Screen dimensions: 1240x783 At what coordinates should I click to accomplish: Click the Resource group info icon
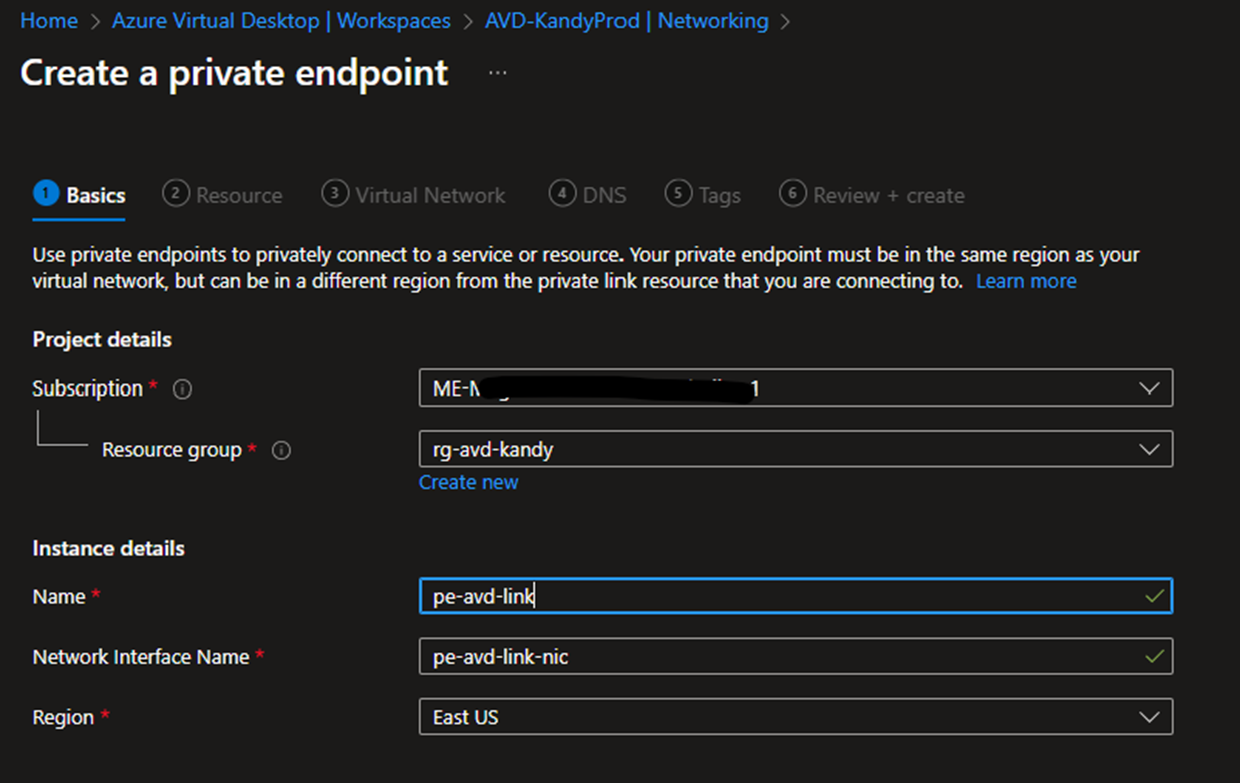[281, 451]
